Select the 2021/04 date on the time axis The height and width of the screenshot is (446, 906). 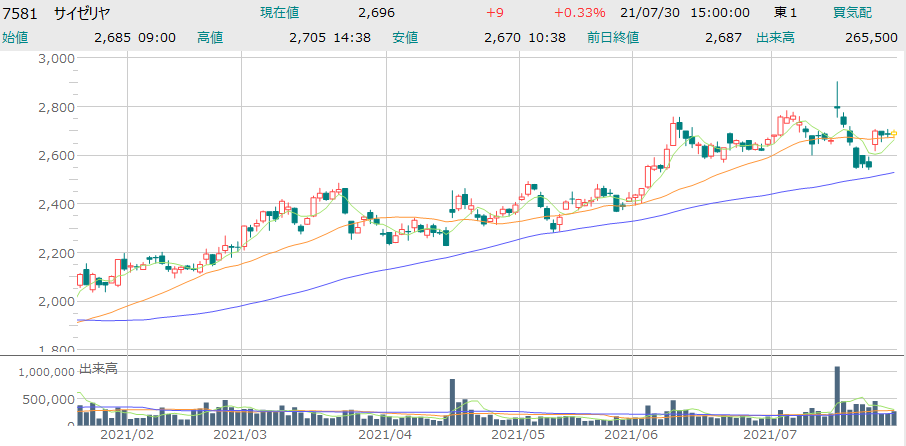386,436
